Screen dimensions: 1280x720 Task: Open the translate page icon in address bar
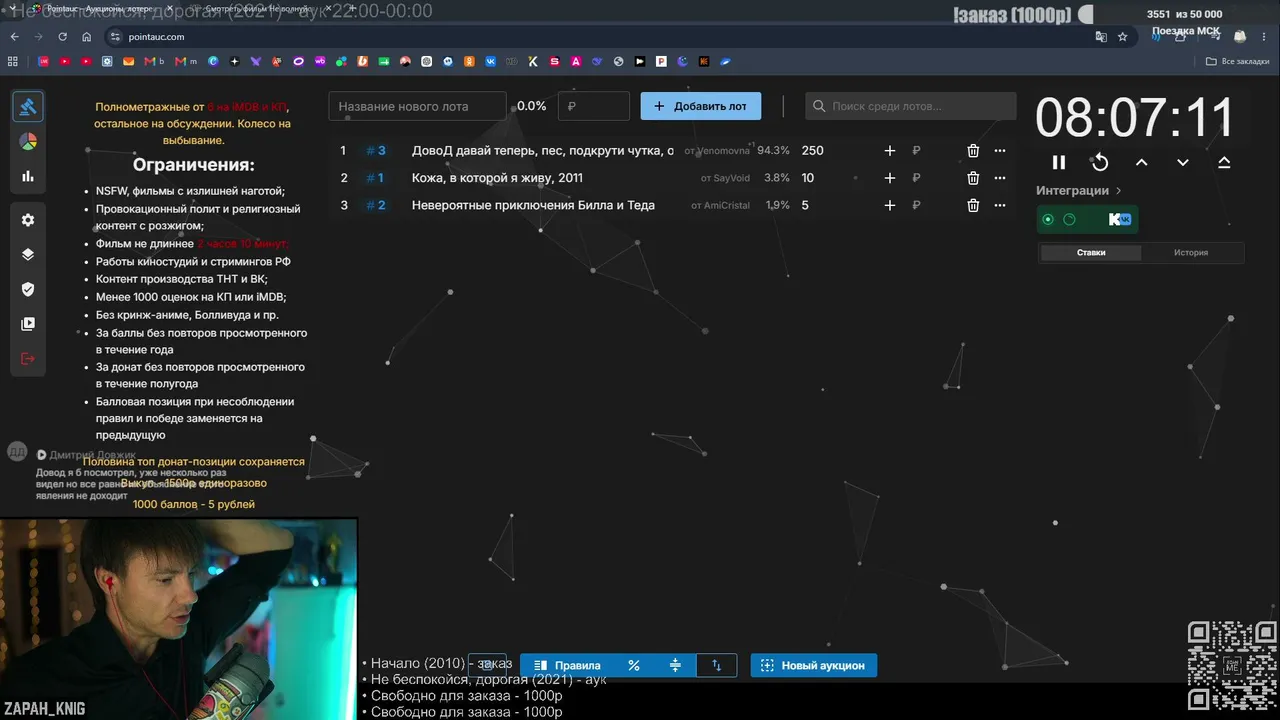tap(1101, 37)
